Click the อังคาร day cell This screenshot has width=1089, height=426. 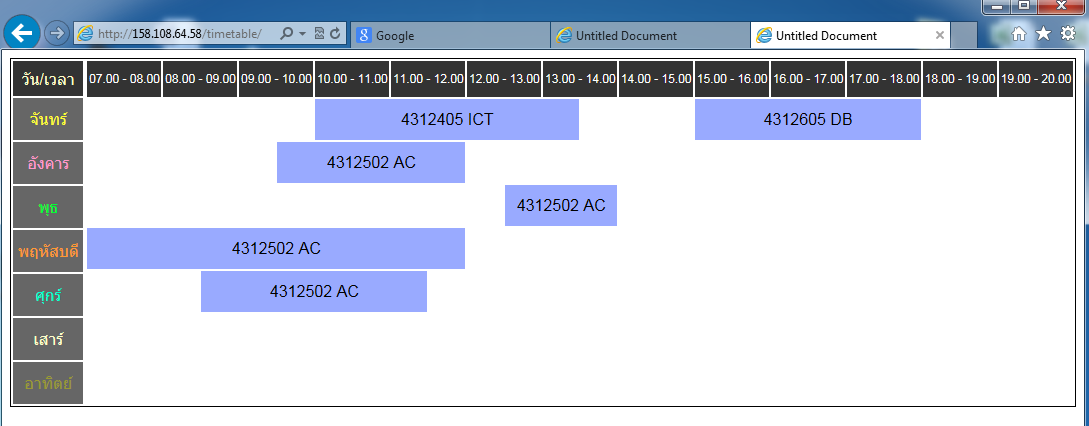48,163
